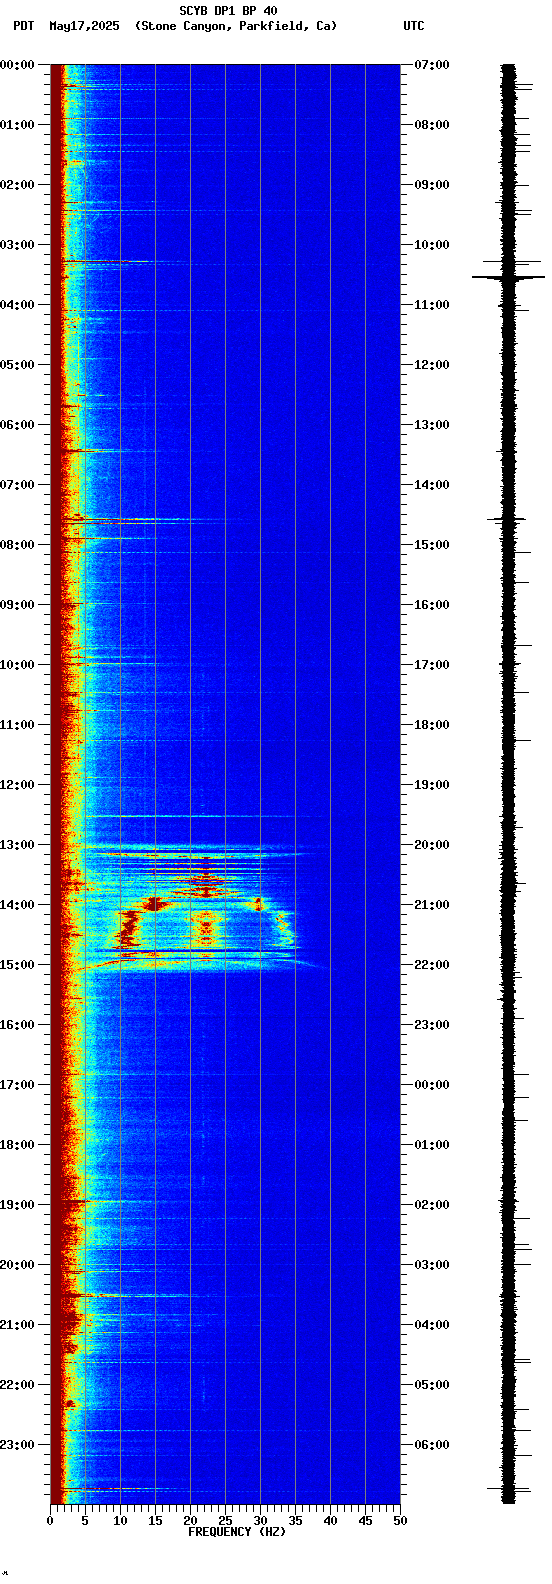Click the '09:00' PDT time label
Screen dimensions: 552x1584
[x=17, y=605]
